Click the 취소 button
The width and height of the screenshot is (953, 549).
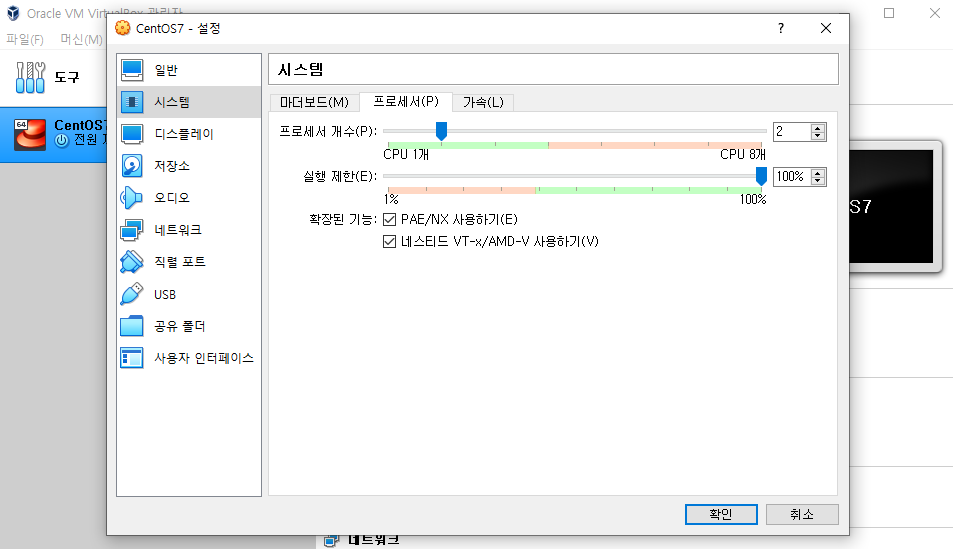[802, 514]
